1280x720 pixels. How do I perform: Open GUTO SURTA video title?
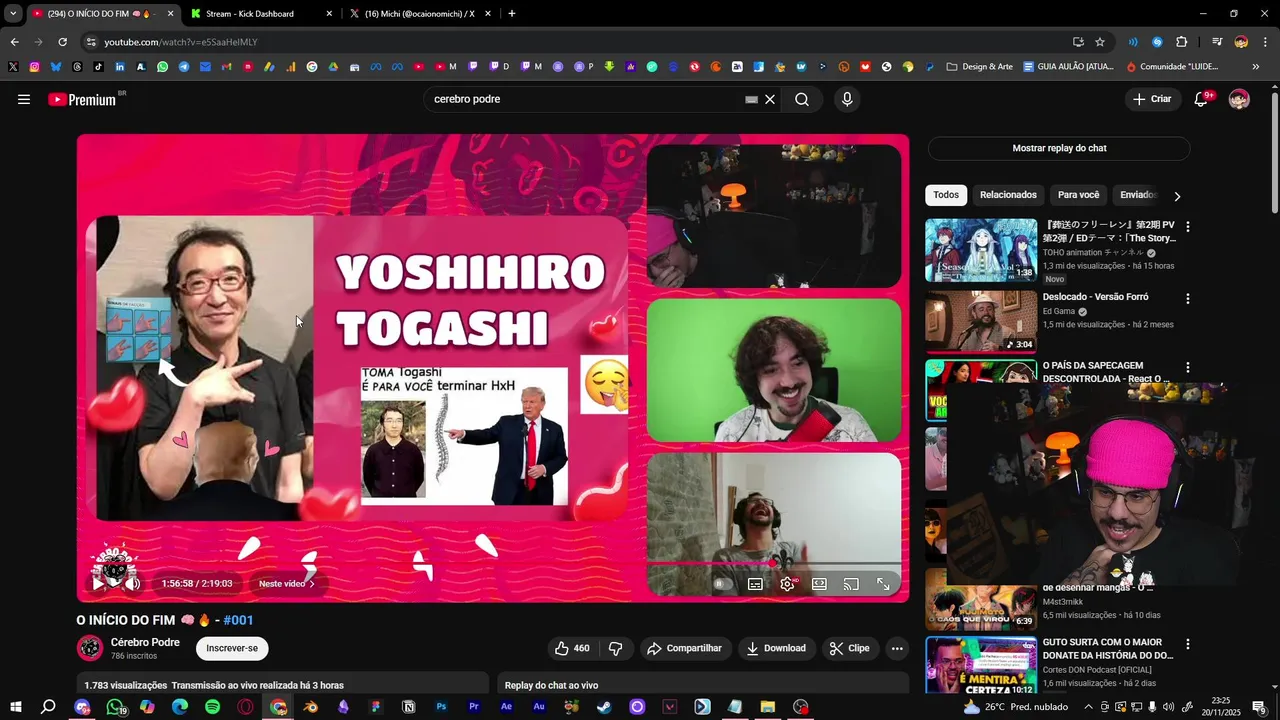1108,649
